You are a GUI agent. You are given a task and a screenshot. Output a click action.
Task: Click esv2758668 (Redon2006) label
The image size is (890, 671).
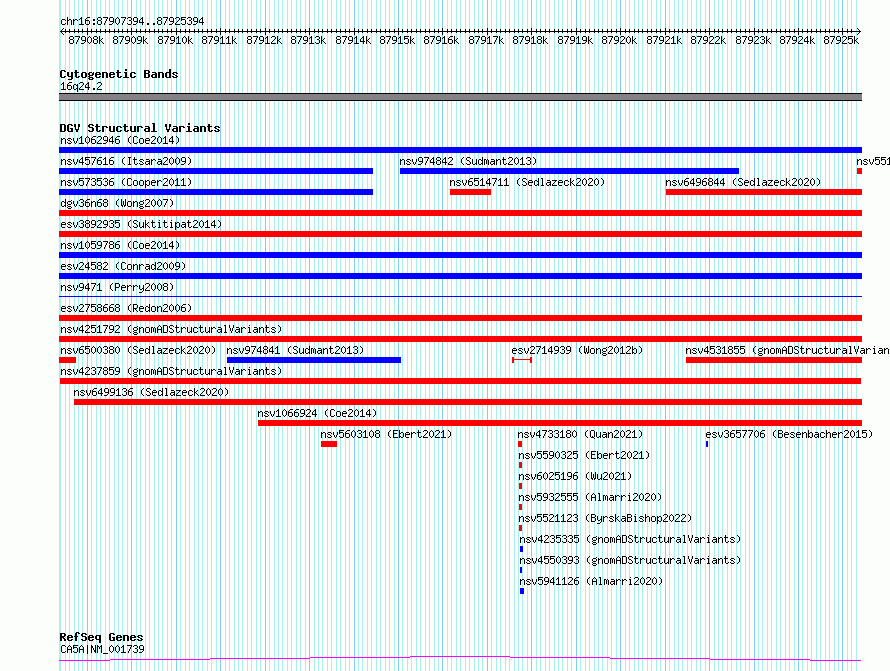tap(126, 308)
